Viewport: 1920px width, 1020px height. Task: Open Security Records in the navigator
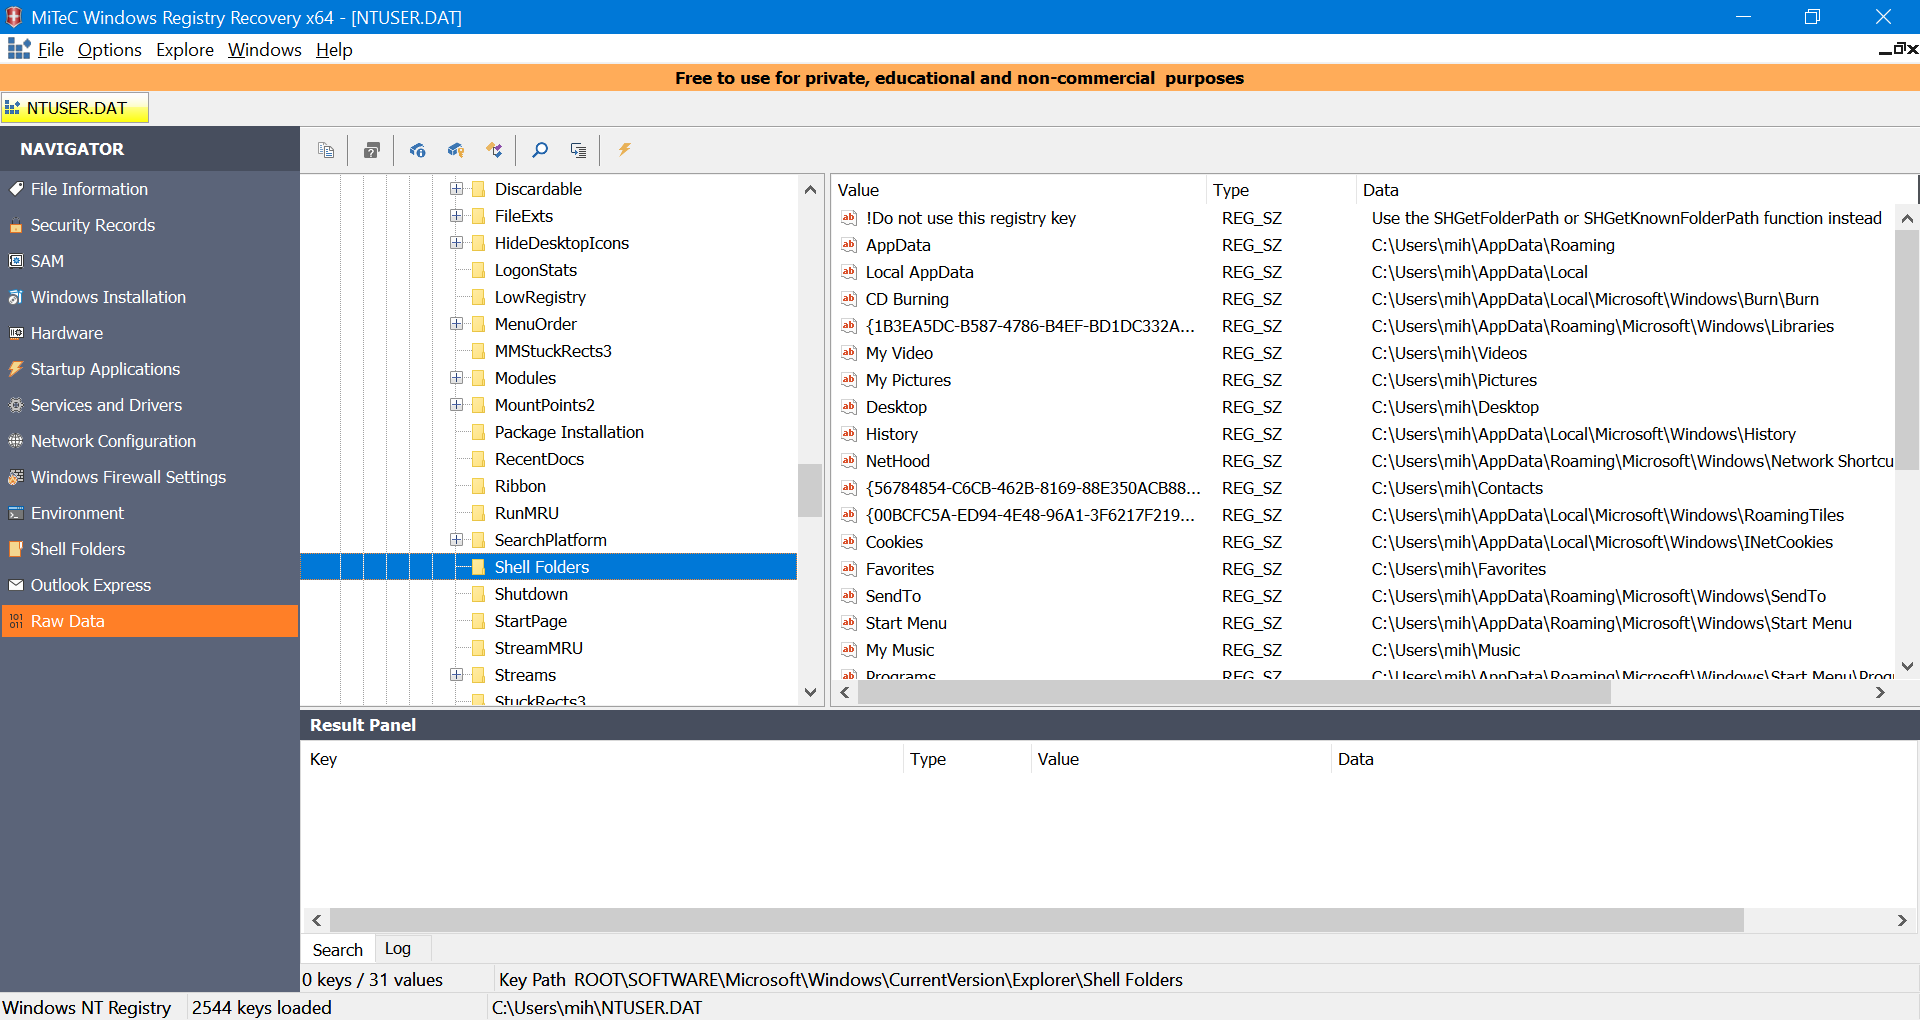[x=150, y=225]
